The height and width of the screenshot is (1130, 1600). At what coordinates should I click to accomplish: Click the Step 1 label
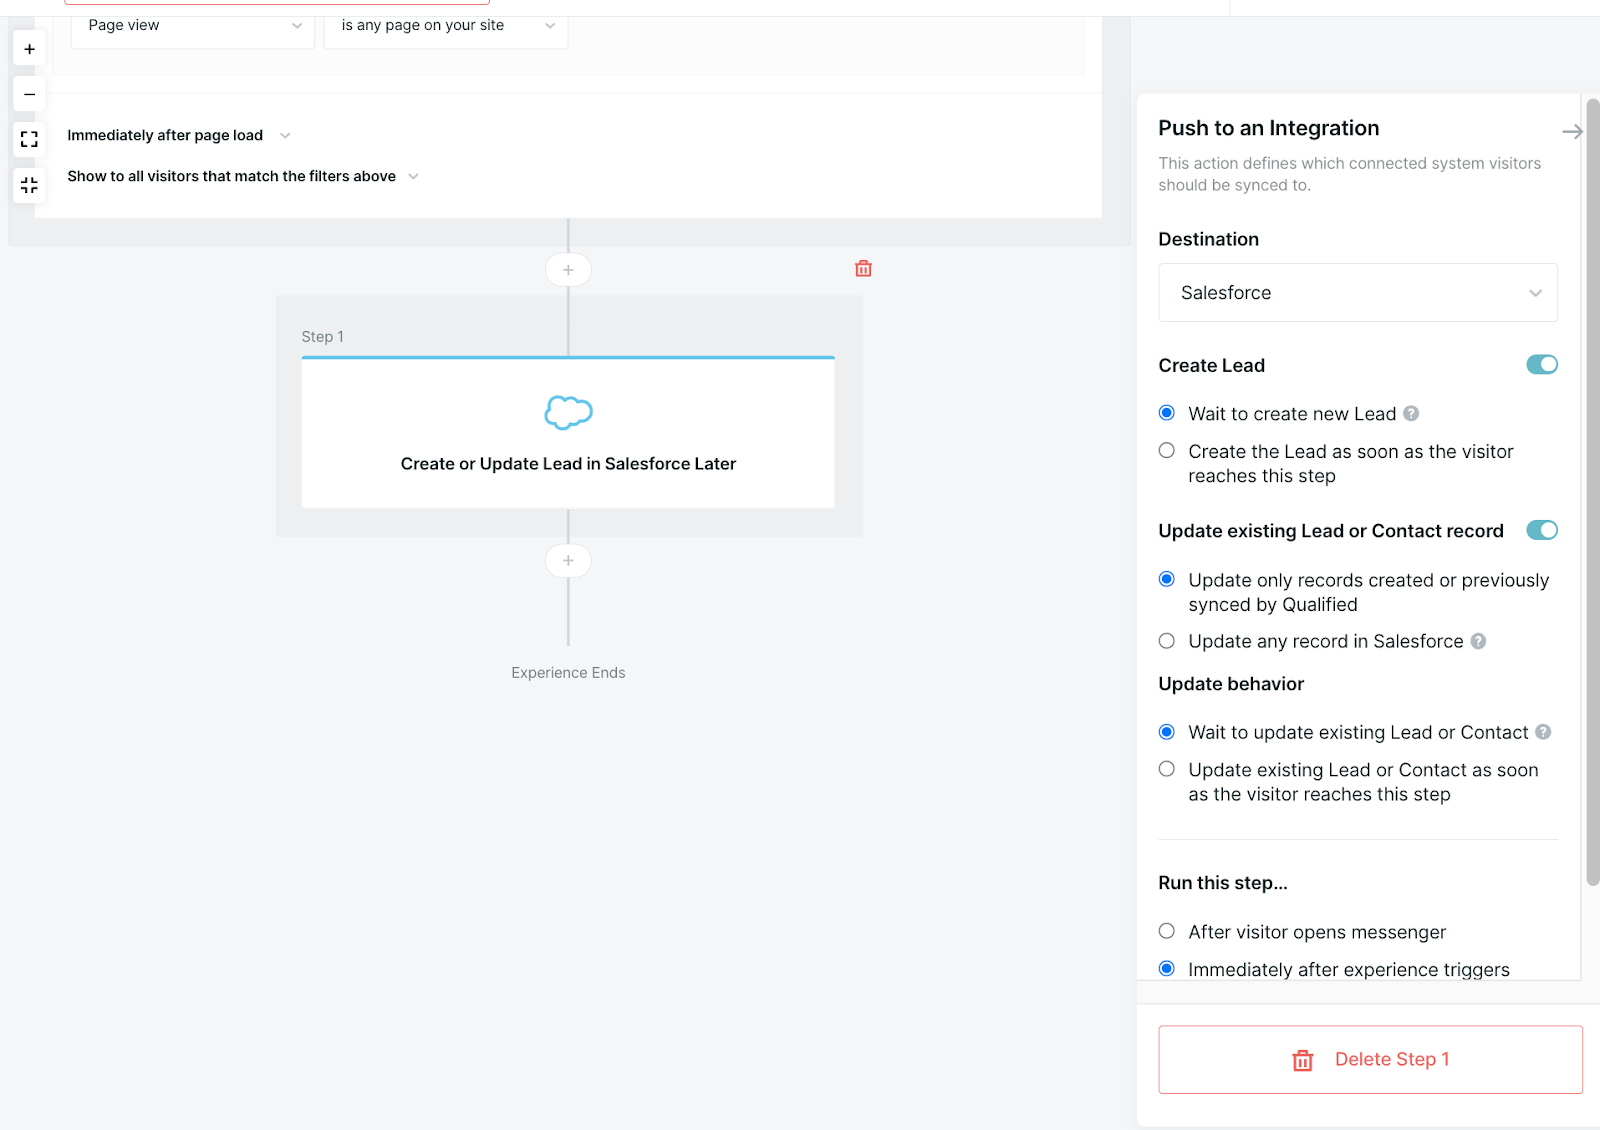[322, 337]
